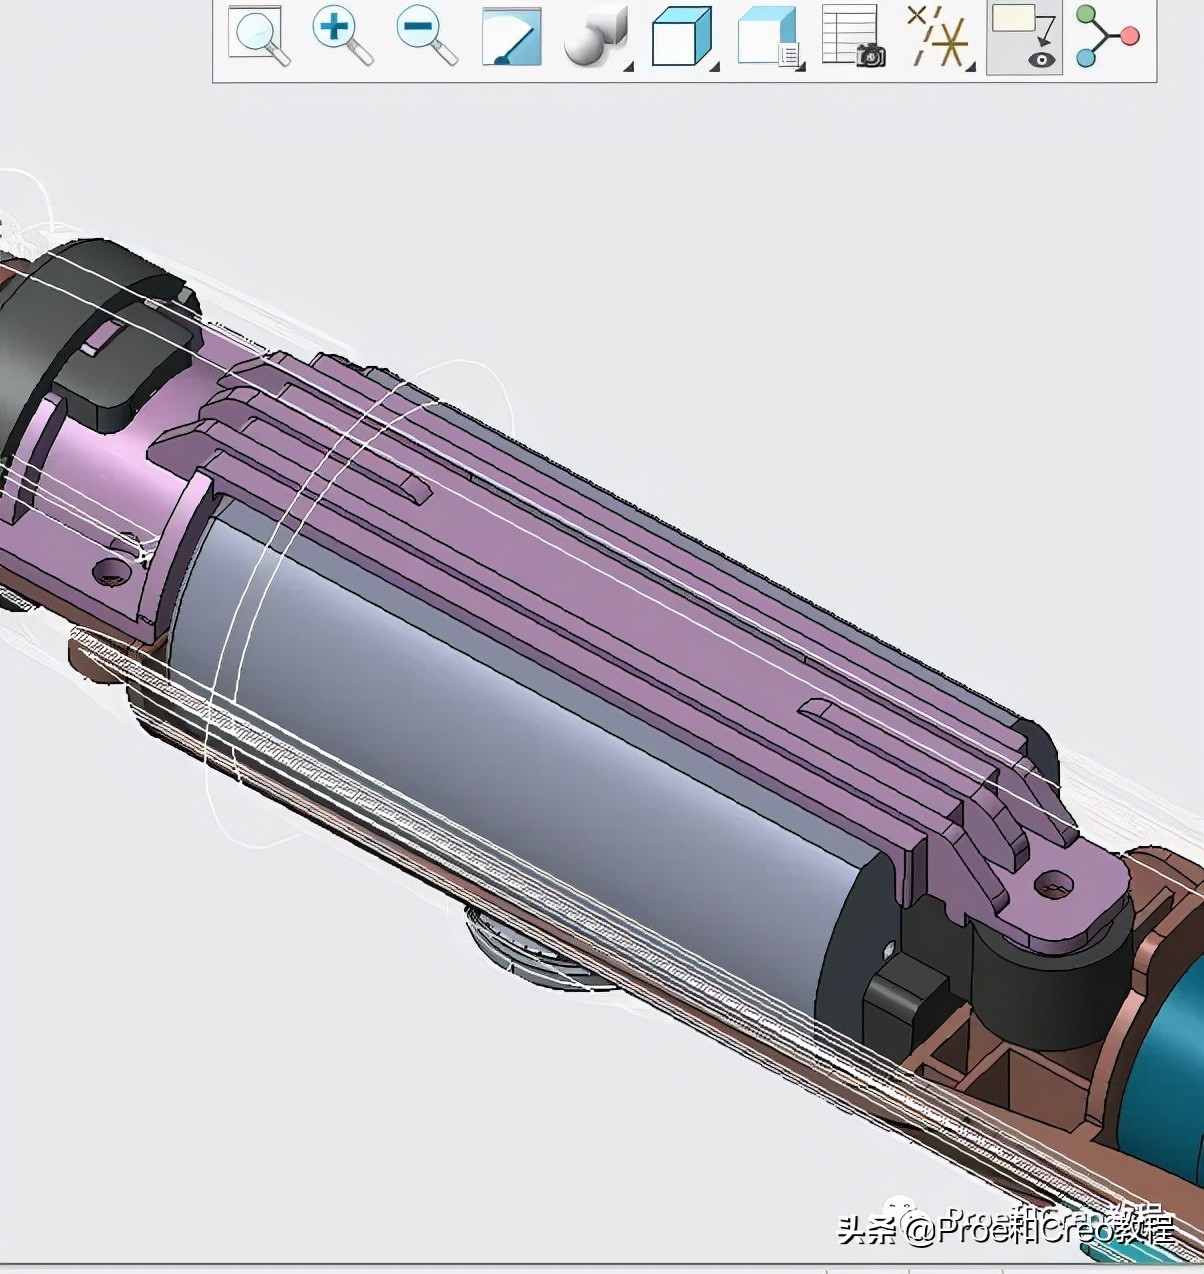
Task: Click the Repaint screen icon
Action: [x=511, y=37]
